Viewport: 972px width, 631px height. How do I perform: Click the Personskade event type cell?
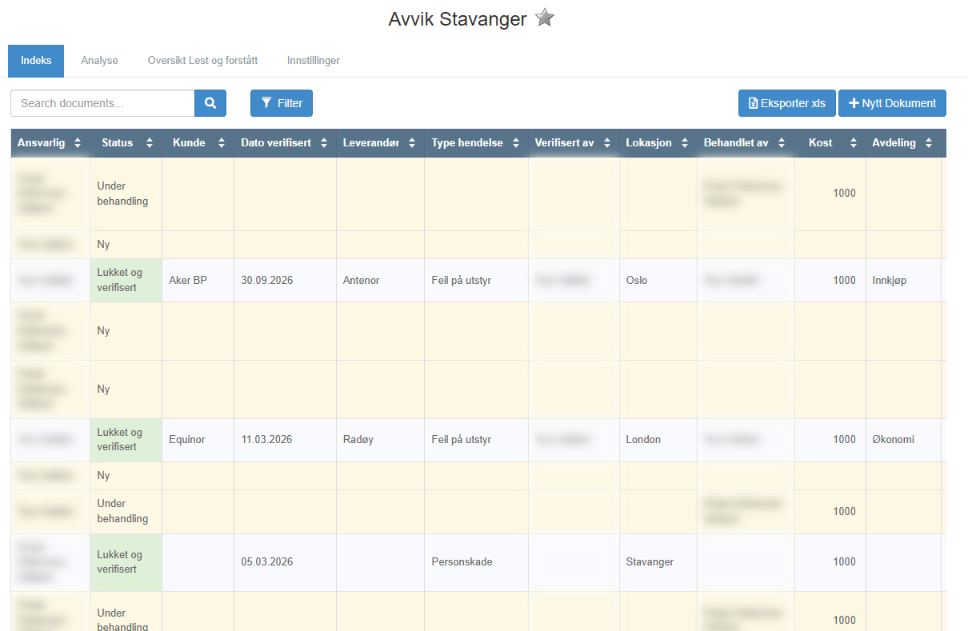pyautogui.click(x=476, y=562)
